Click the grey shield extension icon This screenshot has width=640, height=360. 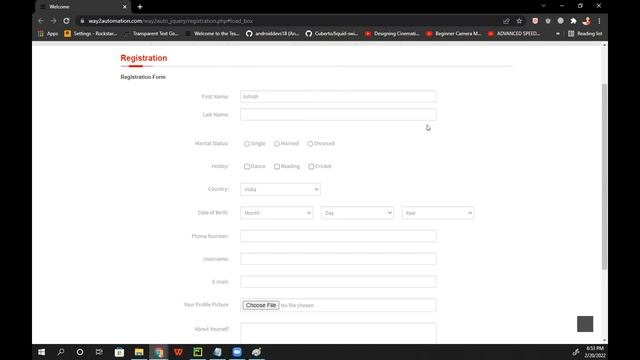(548, 21)
